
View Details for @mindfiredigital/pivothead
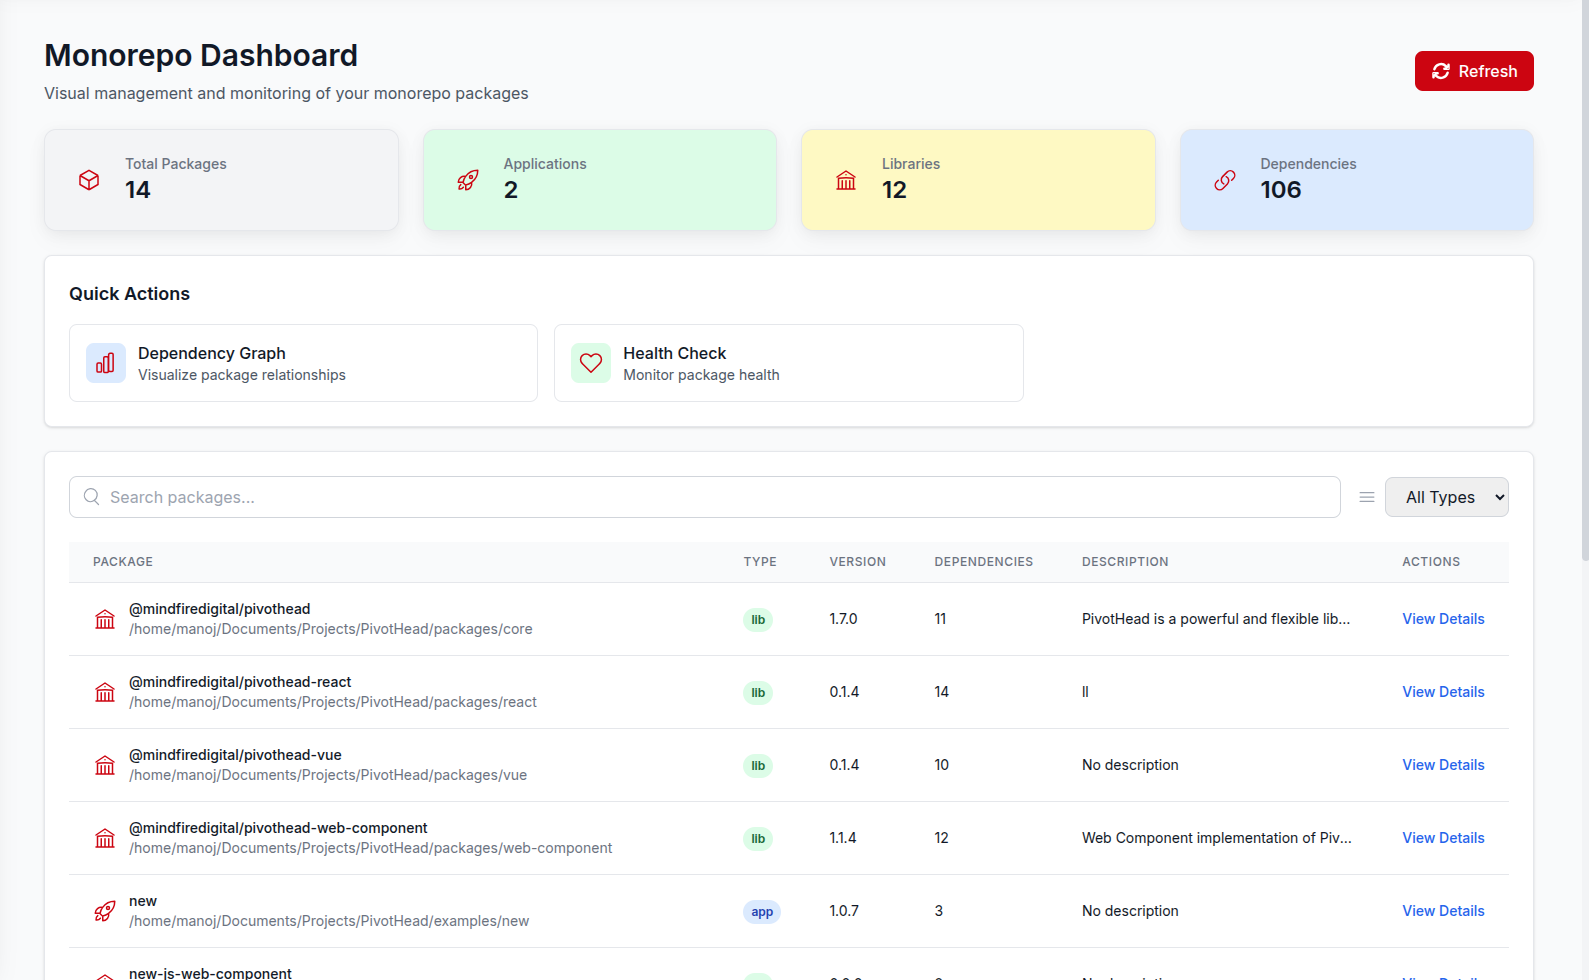tap(1442, 619)
